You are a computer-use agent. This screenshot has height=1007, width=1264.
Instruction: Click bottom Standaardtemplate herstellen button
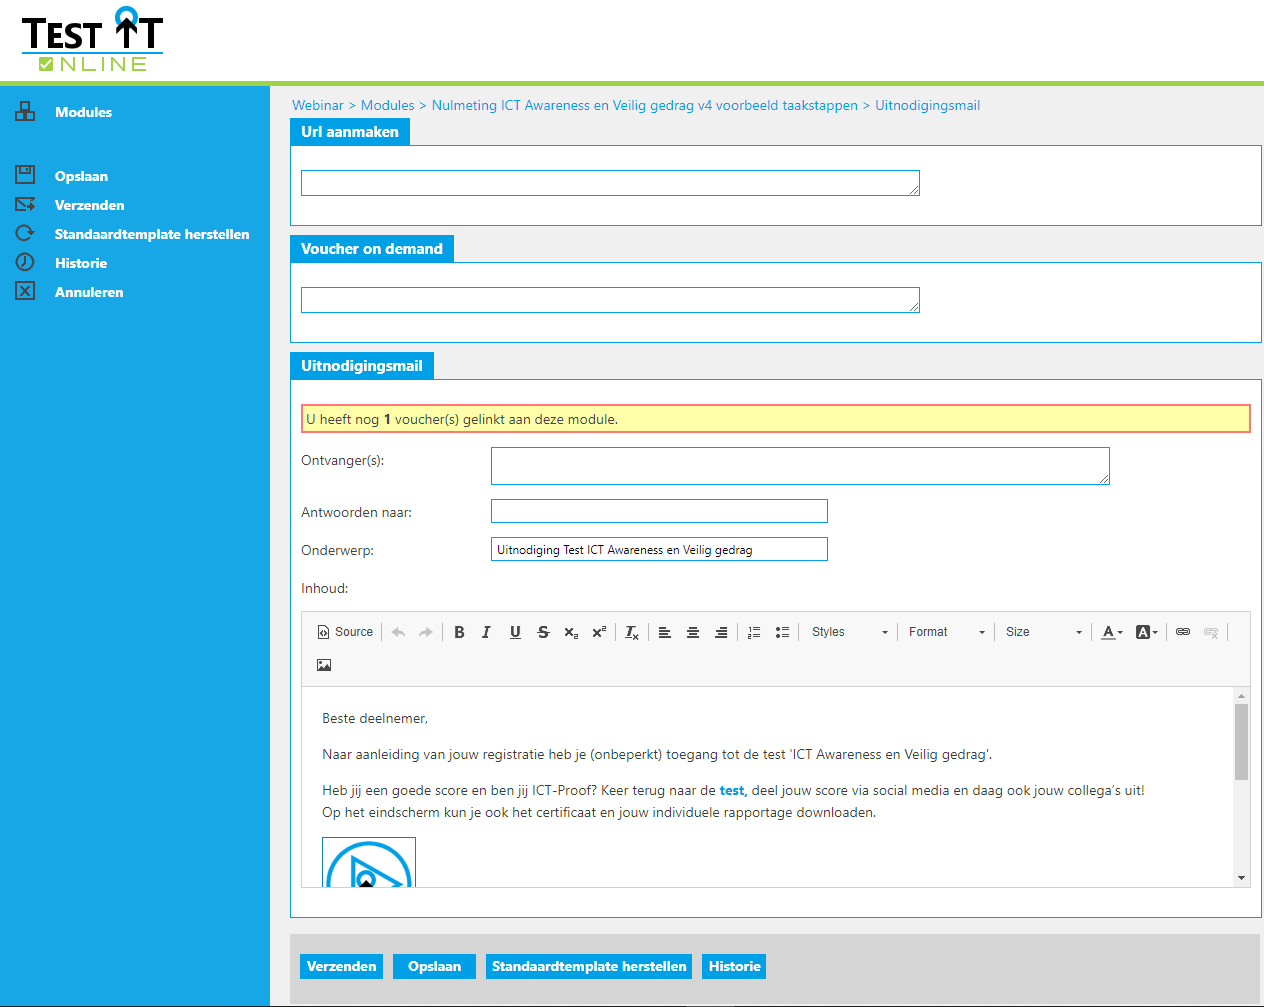click(x=589, y=966)
